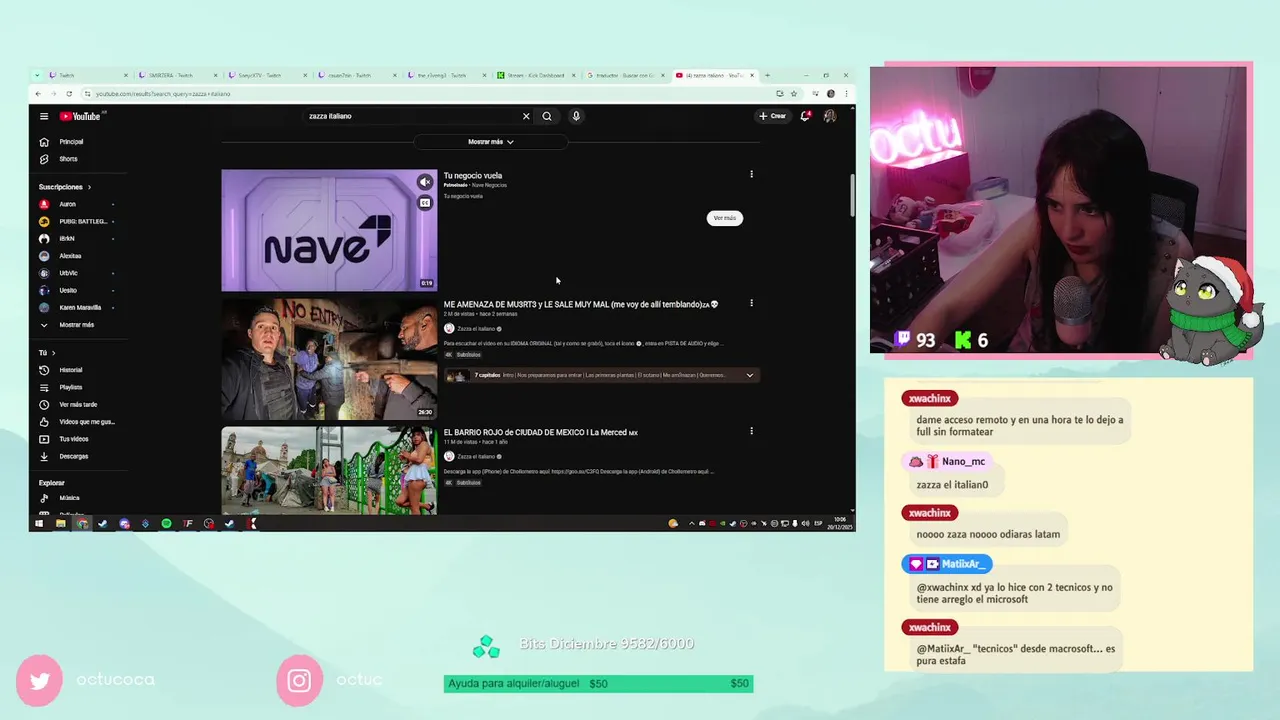Screen dimensions: 1280x720
Task: Bookmark this page with the star
Action: (x=794, y=94)
